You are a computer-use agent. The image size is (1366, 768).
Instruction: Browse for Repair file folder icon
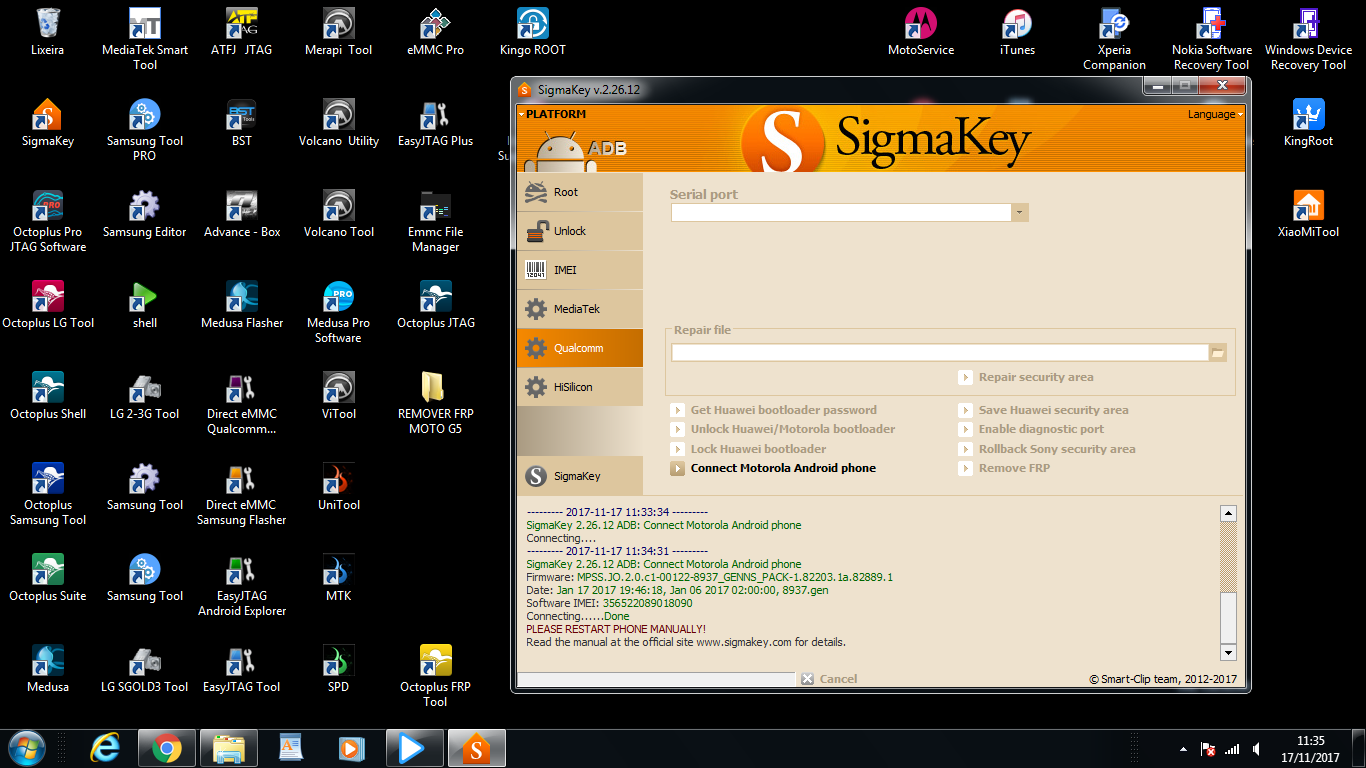coord(1217,352)
